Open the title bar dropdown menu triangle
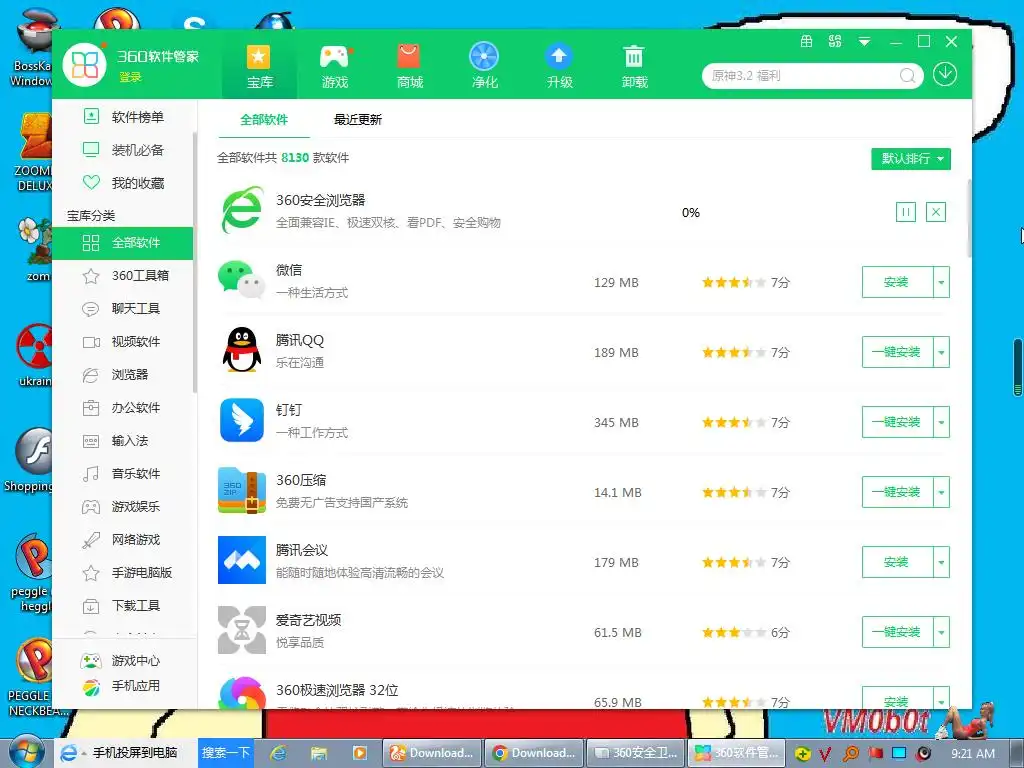Image resolution: width=1024 pixels, height=768 pixels. [864, 42]
